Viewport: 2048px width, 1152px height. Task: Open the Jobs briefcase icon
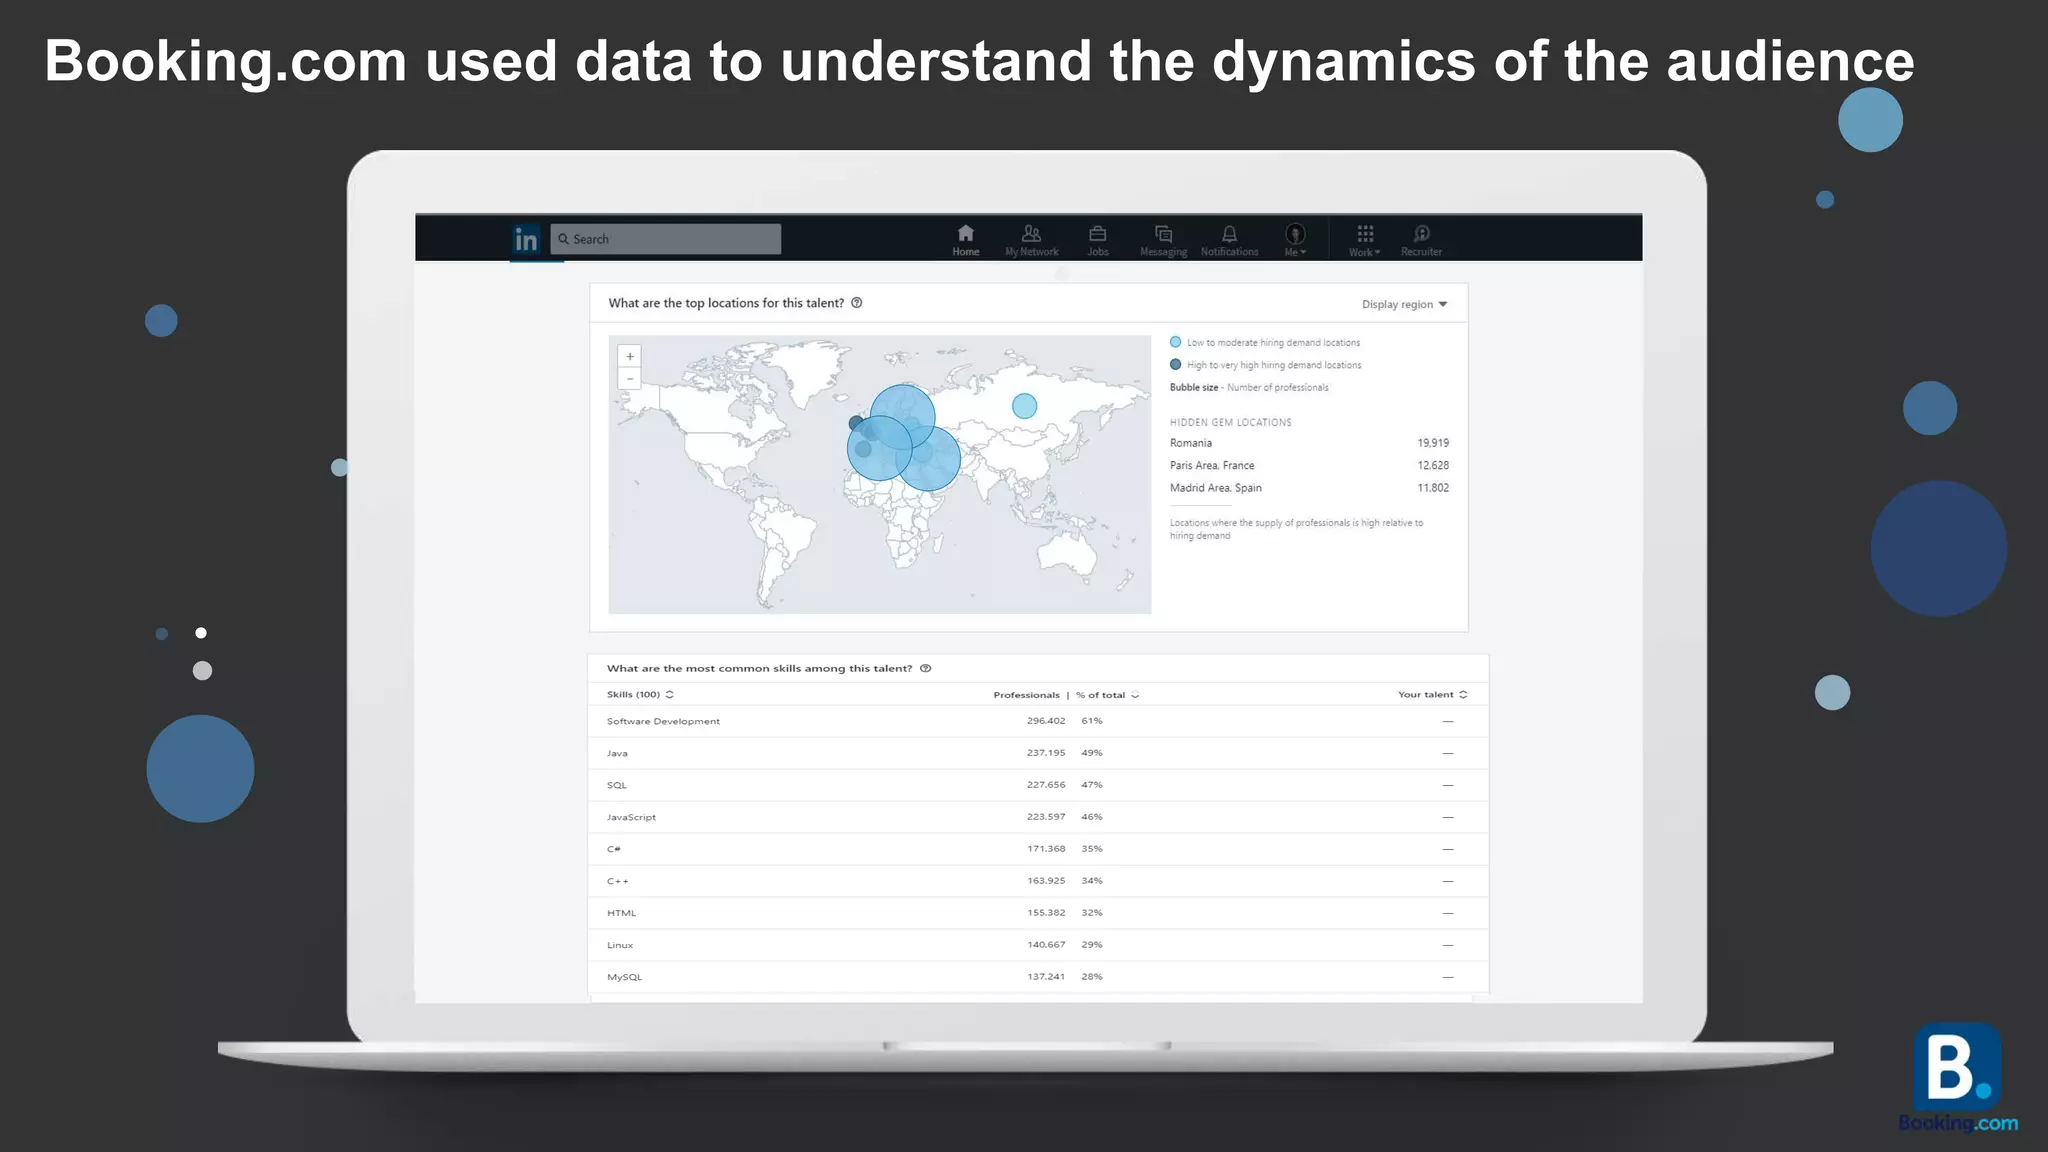1098,240
